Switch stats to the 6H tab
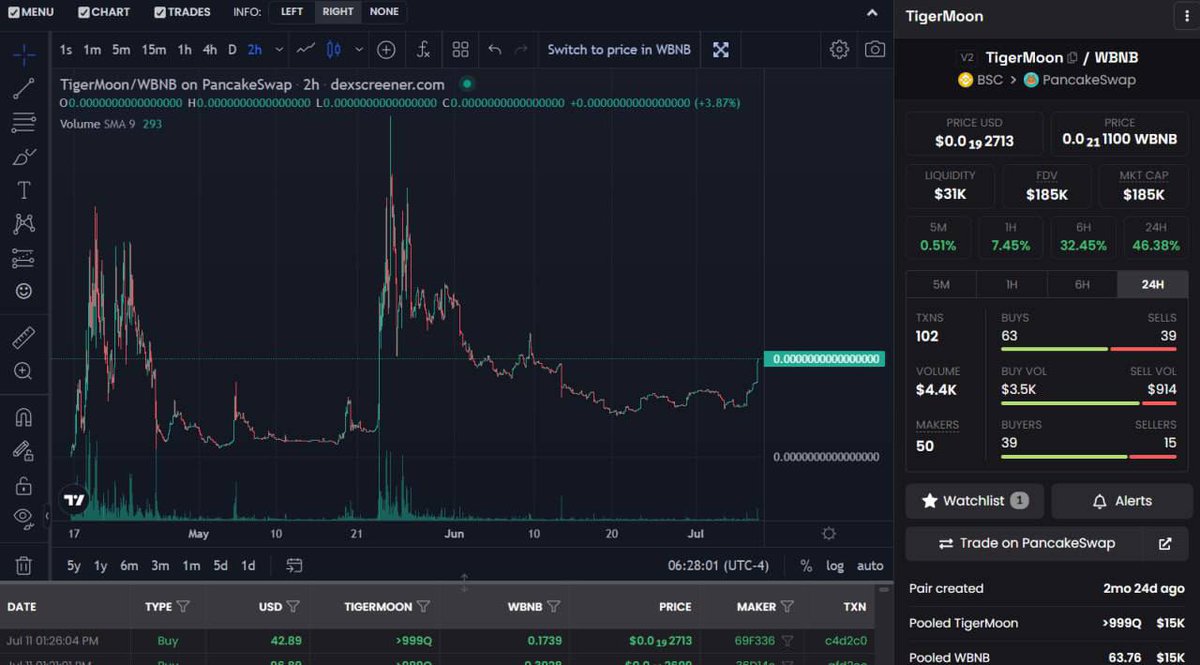Viewport: 1200px width, 665px height. (1082, 284)
